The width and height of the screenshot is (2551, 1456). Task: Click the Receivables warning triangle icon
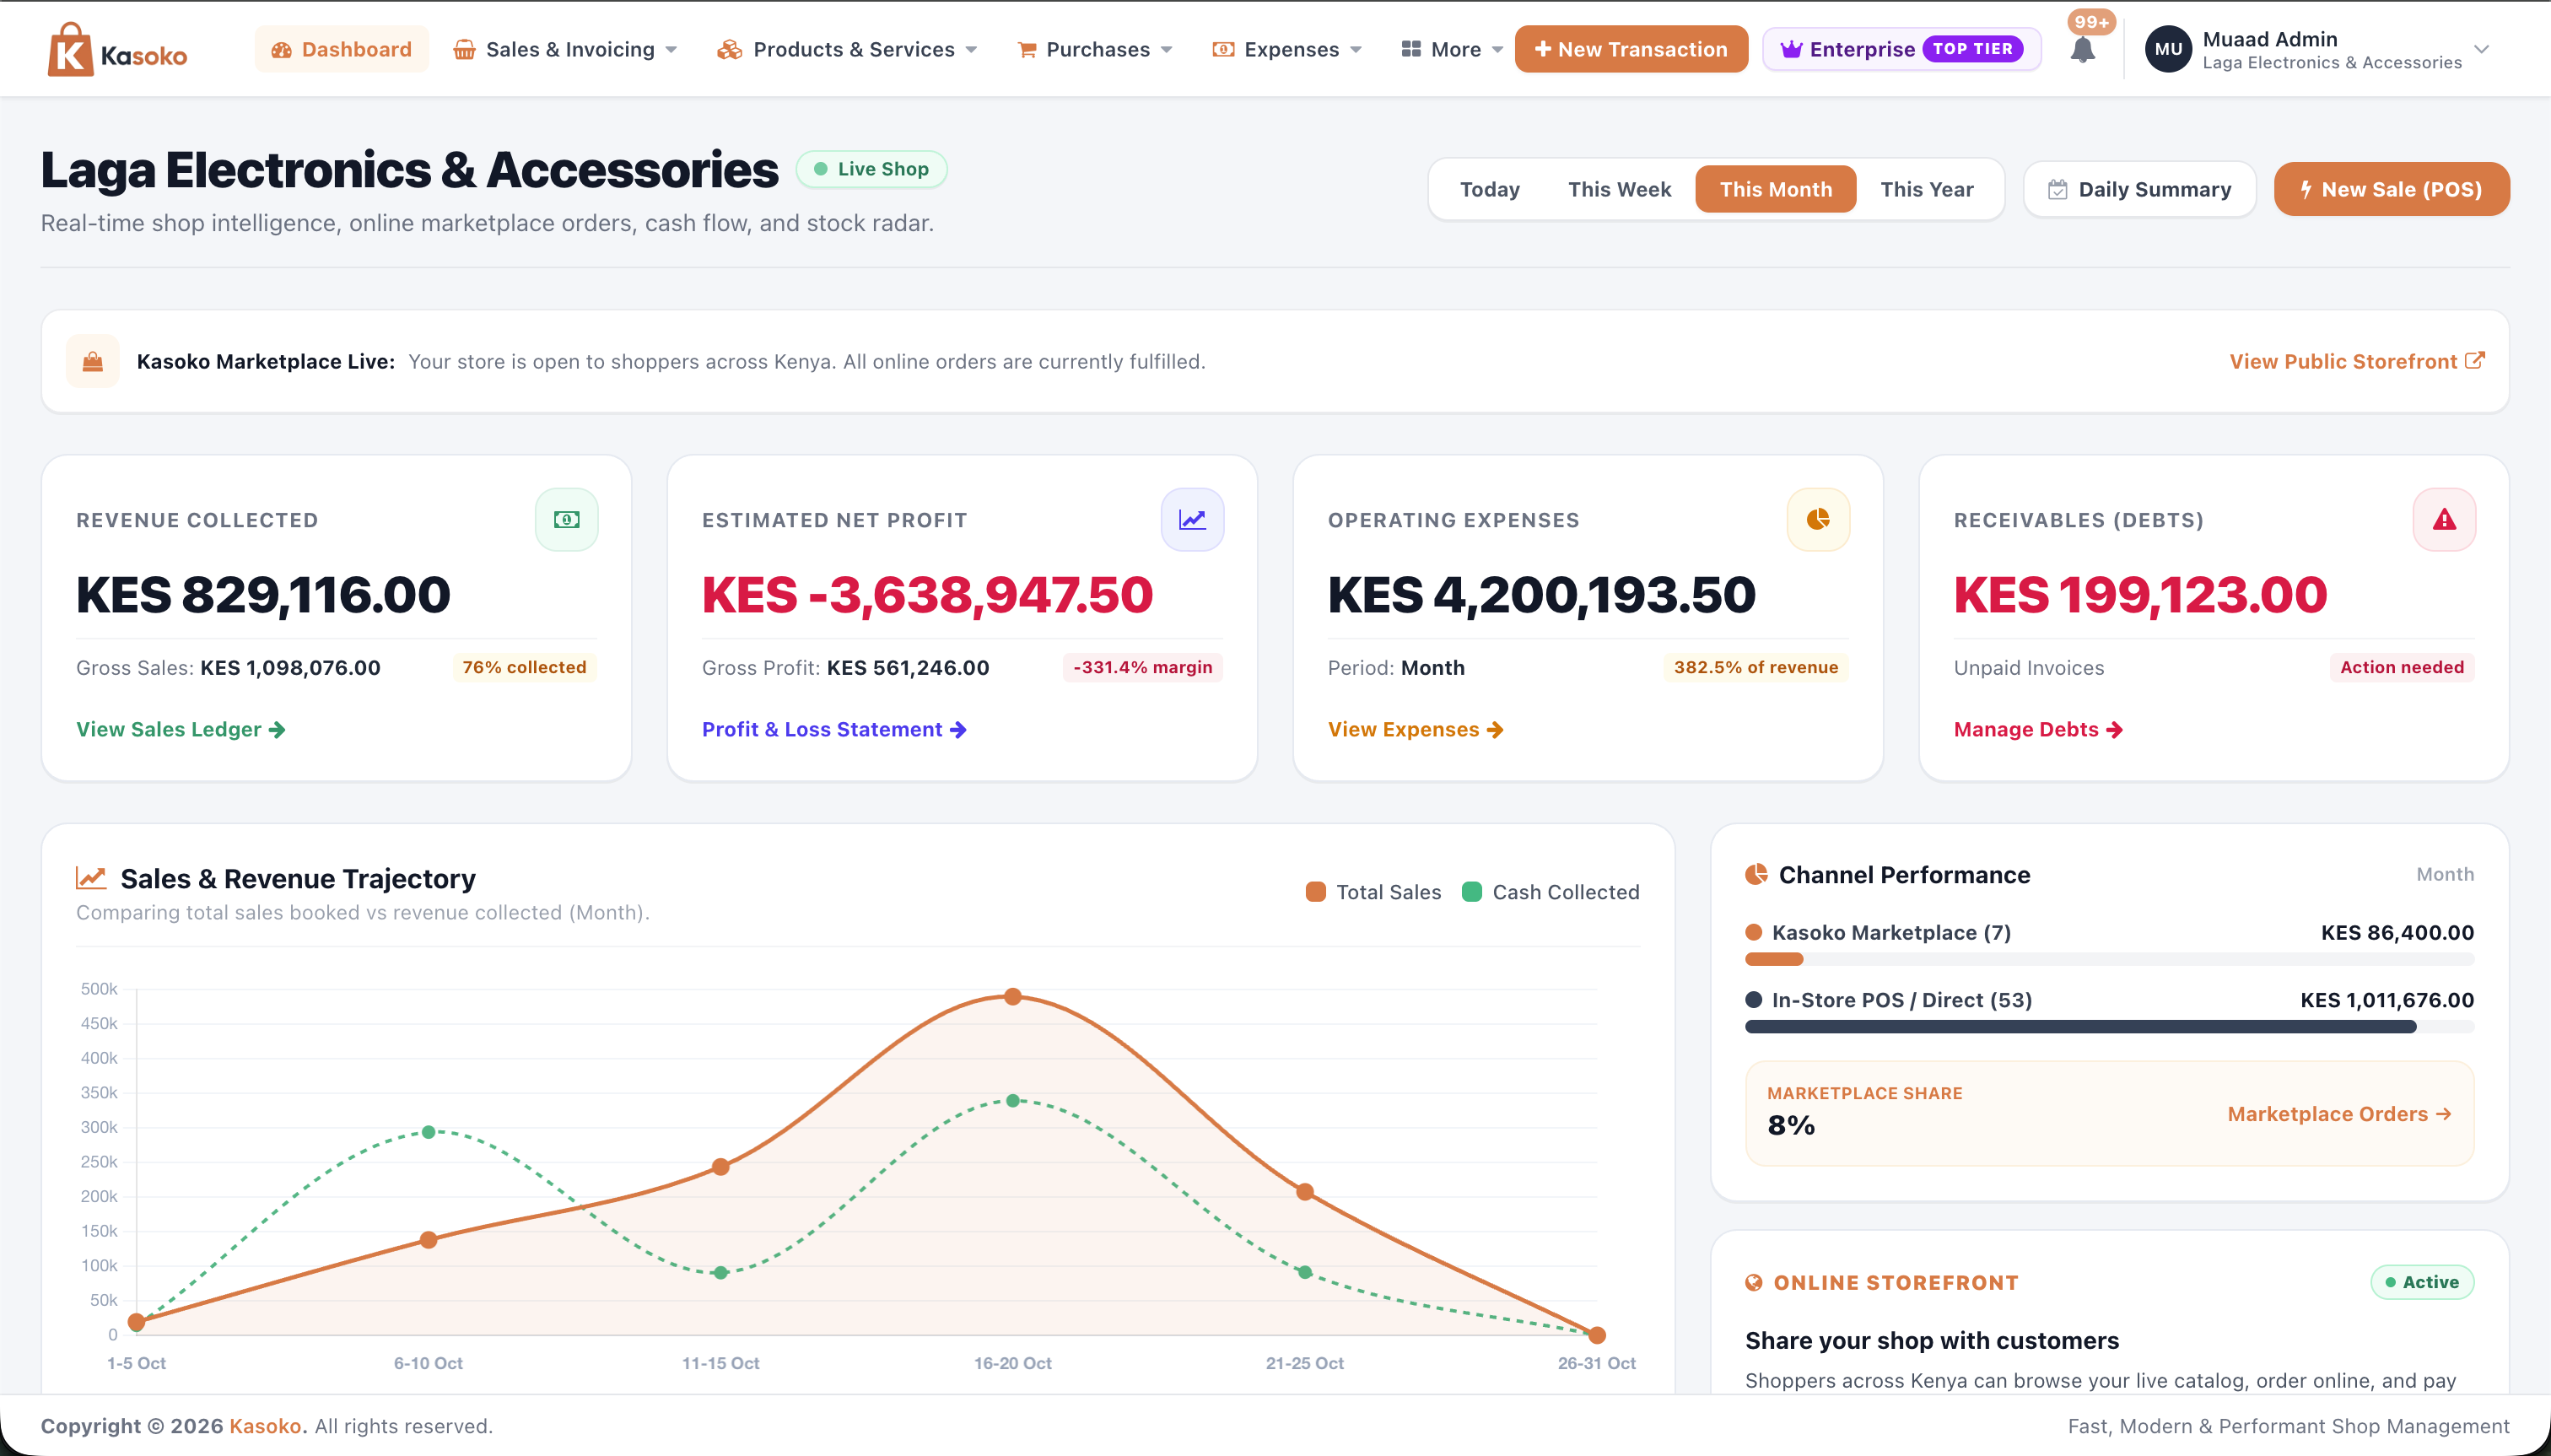click(2444, 519)
